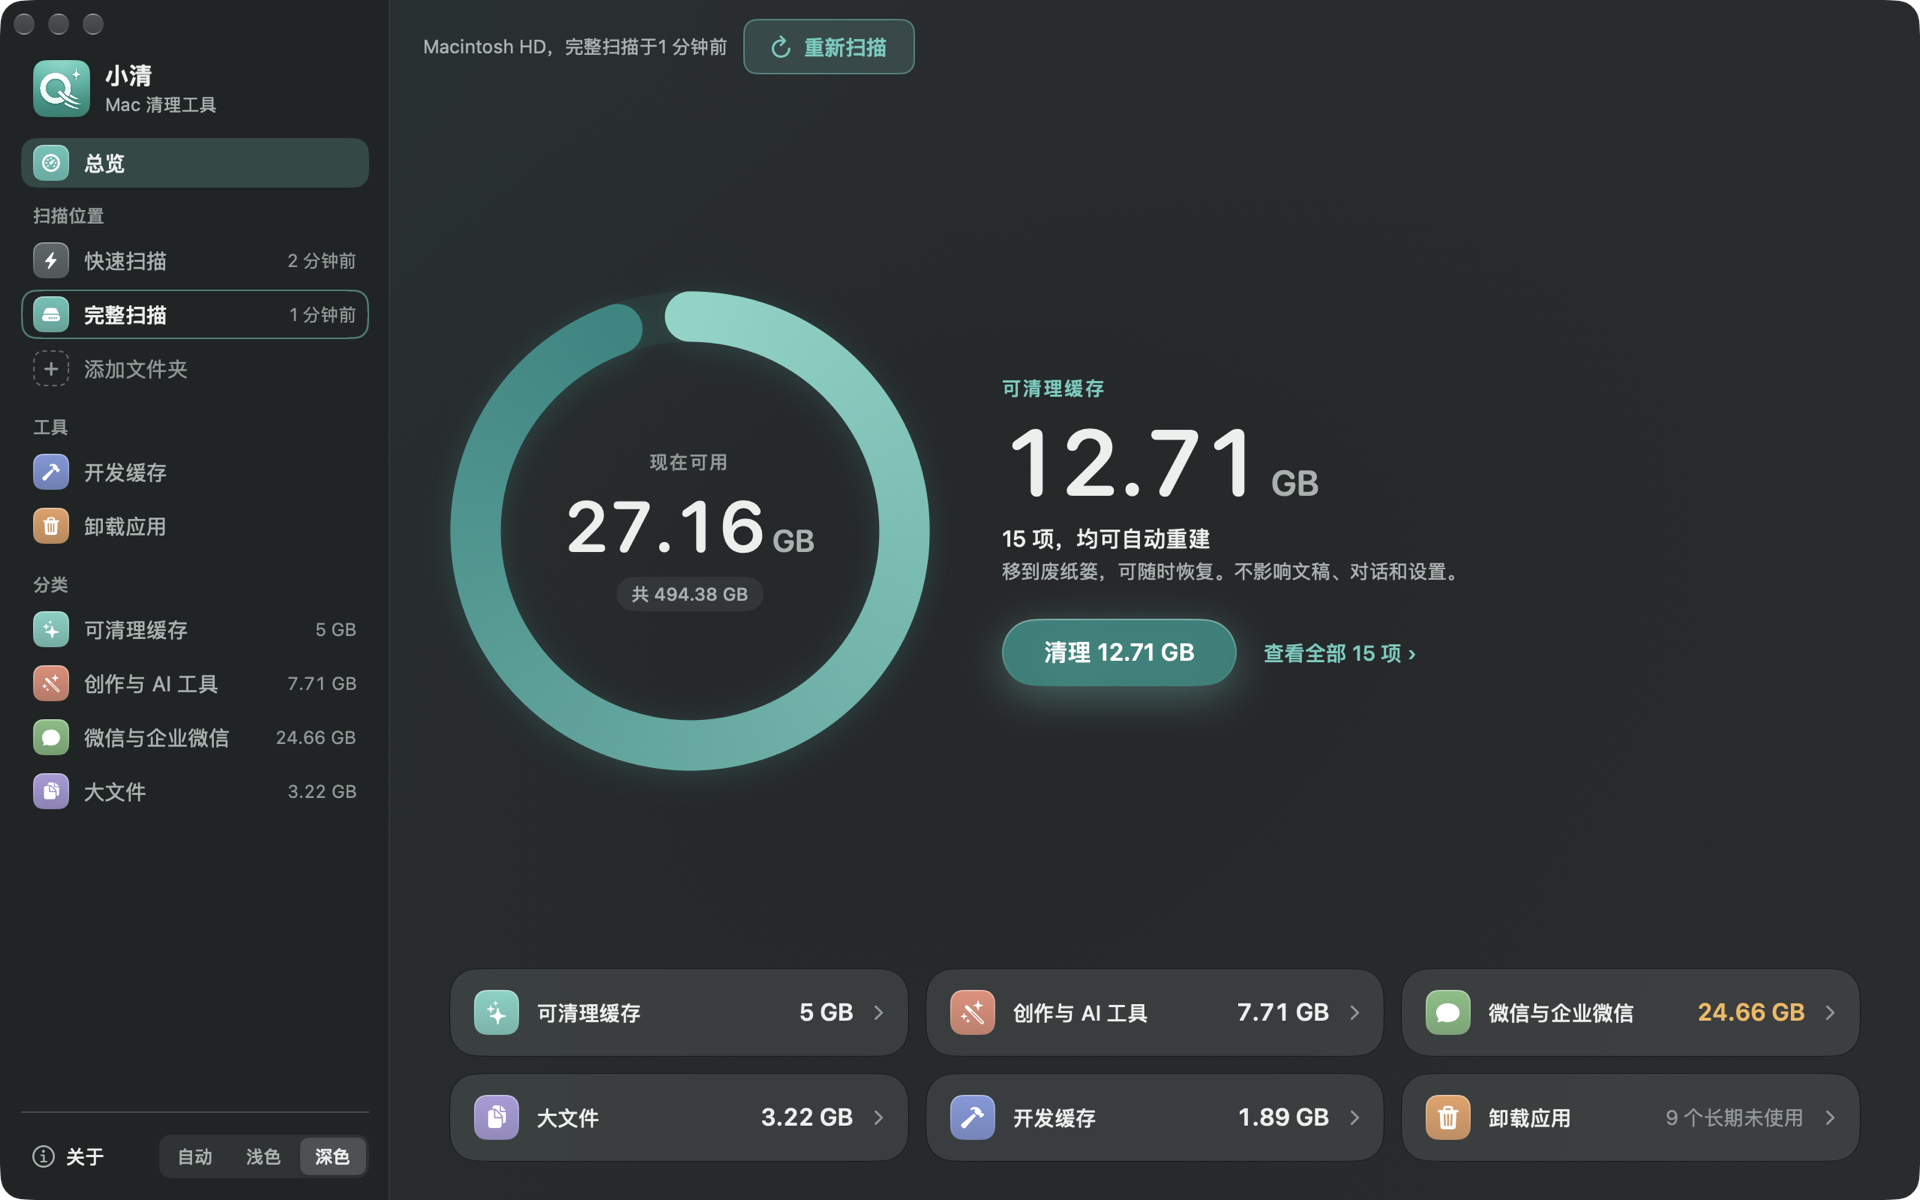1920x1200 pixels.
Task: Click 'Macintosh HD，完整扫描于1 分钟前' status text
Action: point(575,47)
